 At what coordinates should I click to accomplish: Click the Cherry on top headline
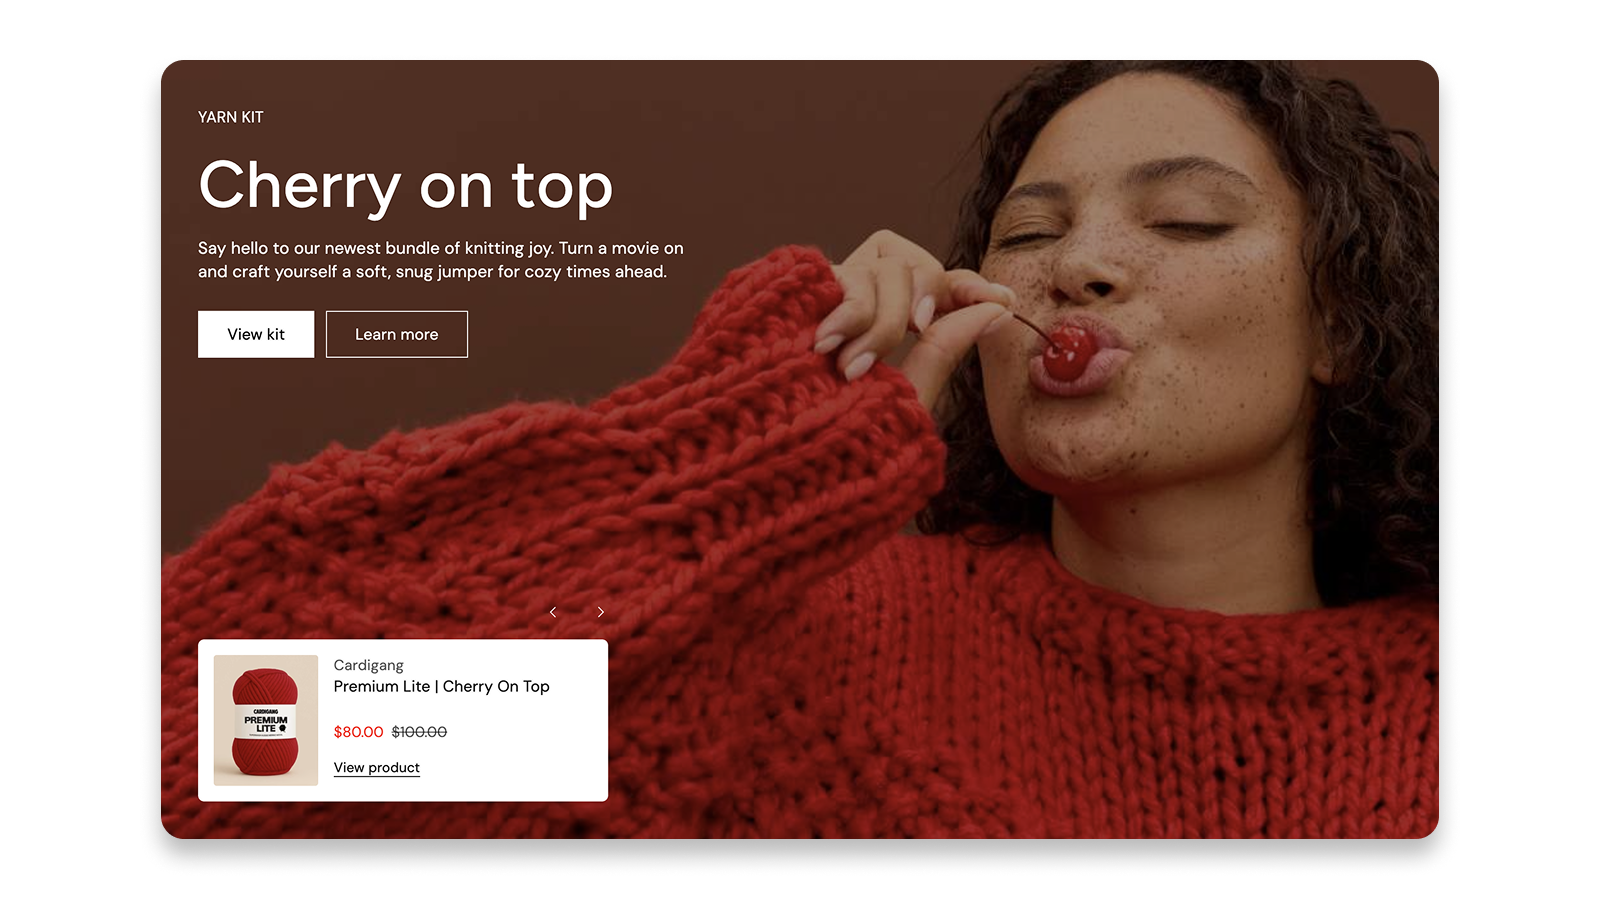405,186
